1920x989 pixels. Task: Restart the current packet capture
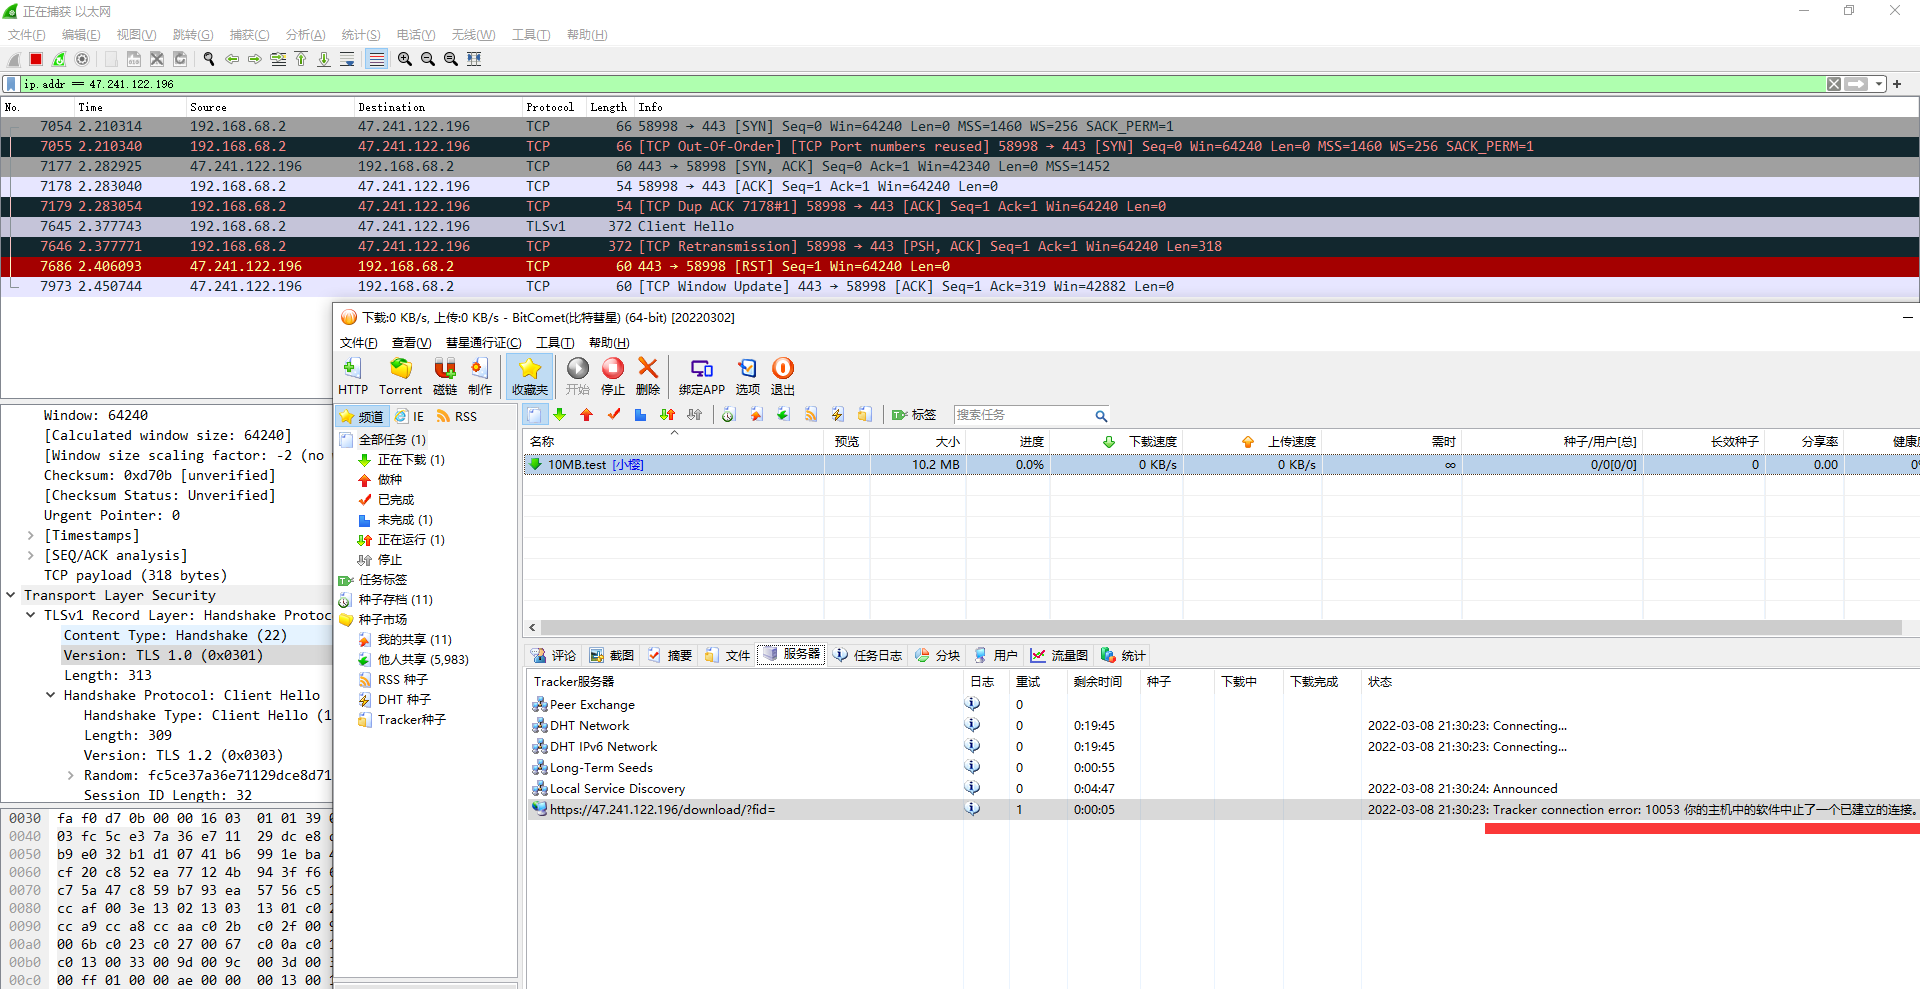(x=59, y=59)
